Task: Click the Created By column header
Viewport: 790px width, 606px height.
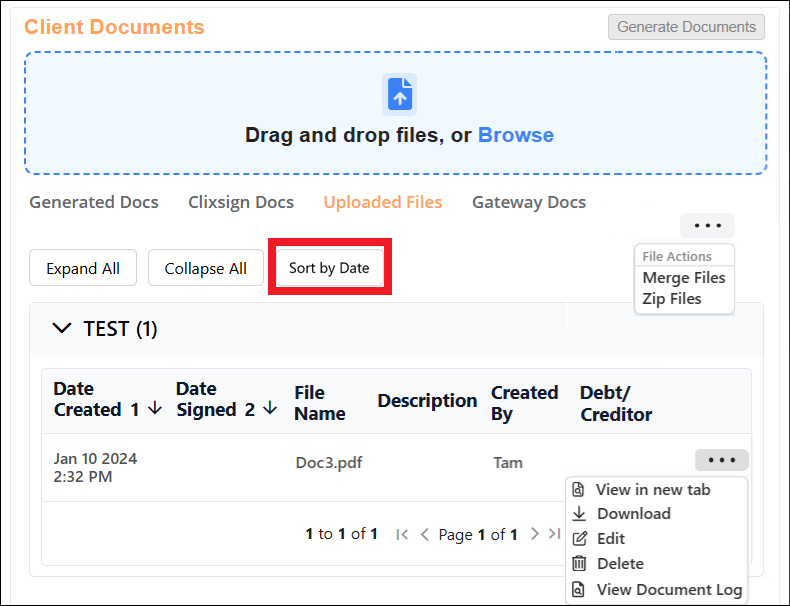Action: 524,403
